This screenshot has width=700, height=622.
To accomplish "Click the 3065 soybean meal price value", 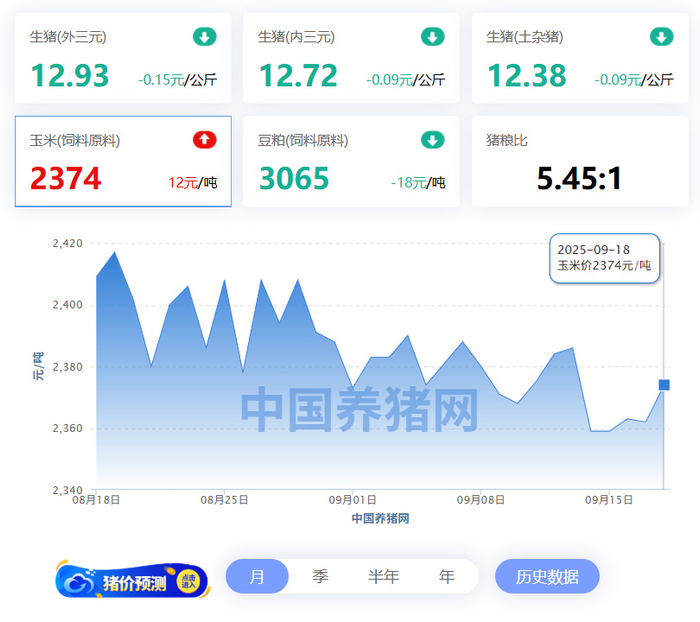I will point(294,178).
